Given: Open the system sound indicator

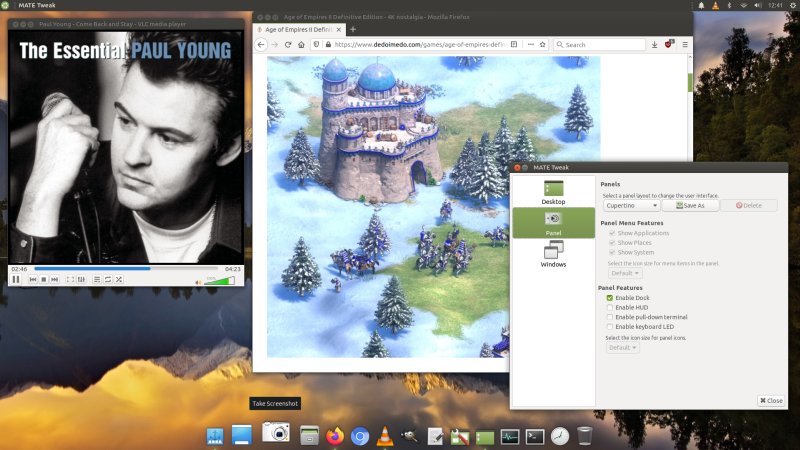Looking at the screenshot, I should coord(758,5).
